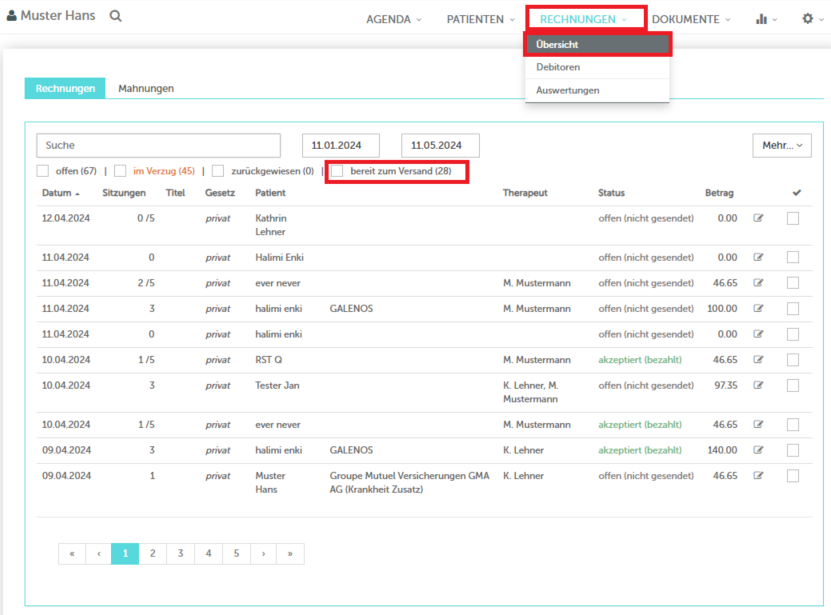Open the Mehr... dropdown
831x615 pixels.
coord(782,145)
